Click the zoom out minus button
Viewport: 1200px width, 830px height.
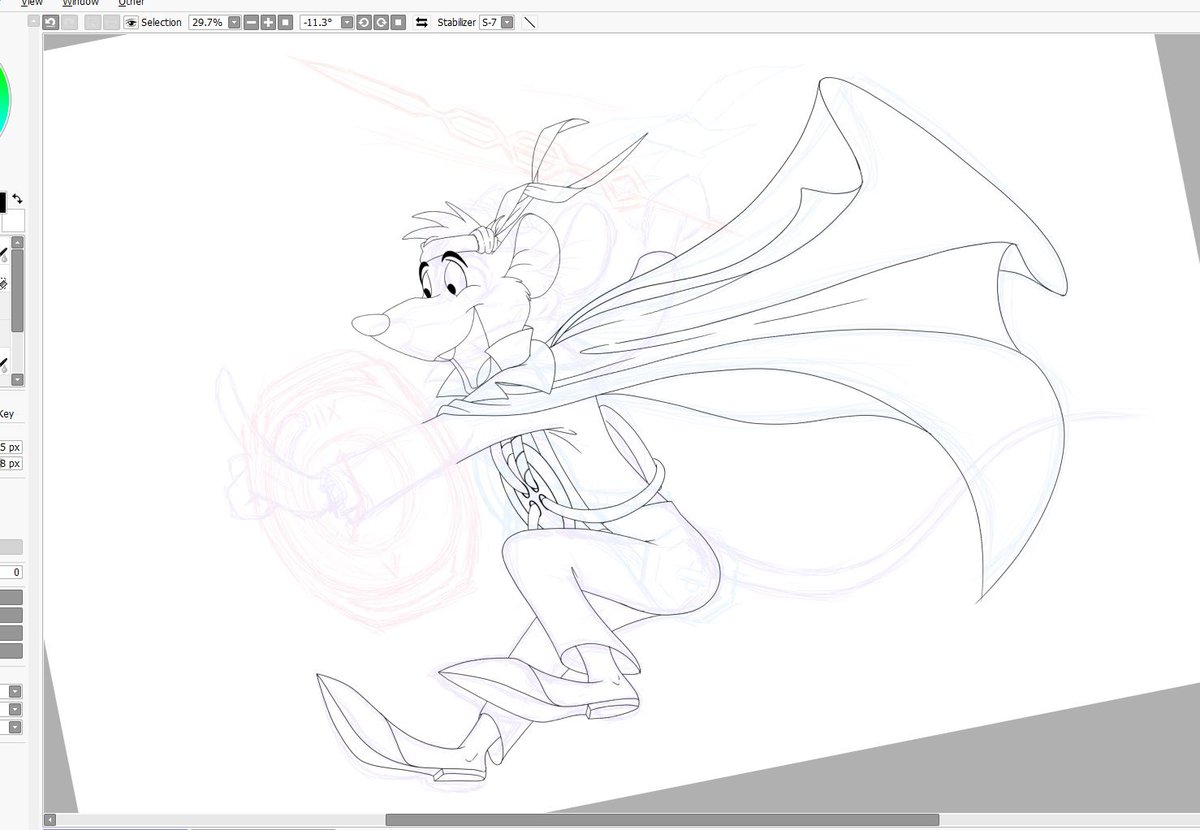[252, 22]
